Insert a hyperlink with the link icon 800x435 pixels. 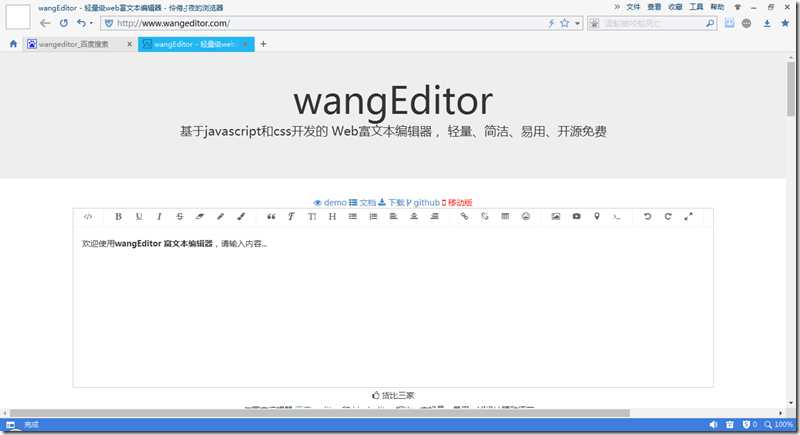(x=464, y=217)
